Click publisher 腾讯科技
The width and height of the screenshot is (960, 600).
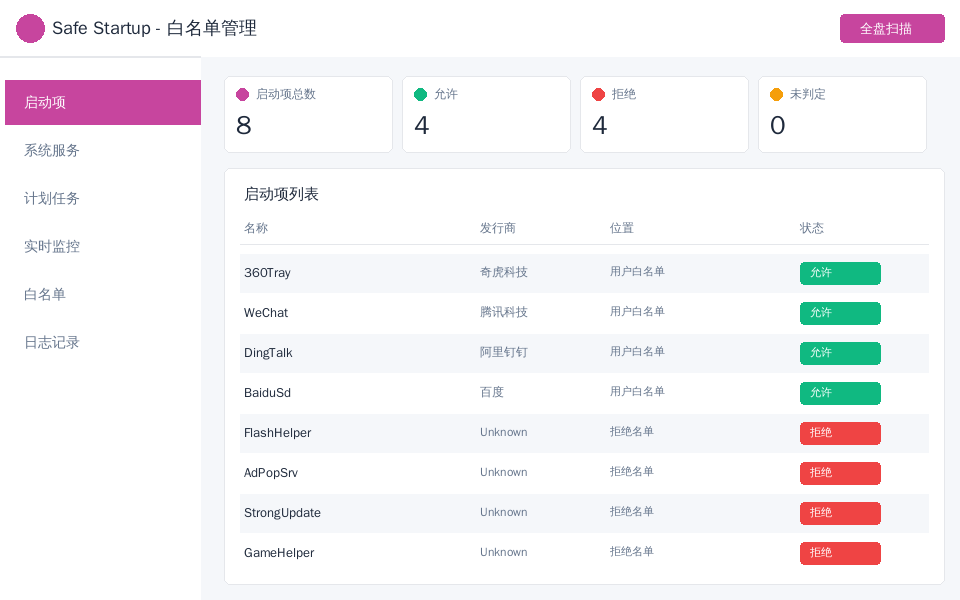[x=504, y=312]
